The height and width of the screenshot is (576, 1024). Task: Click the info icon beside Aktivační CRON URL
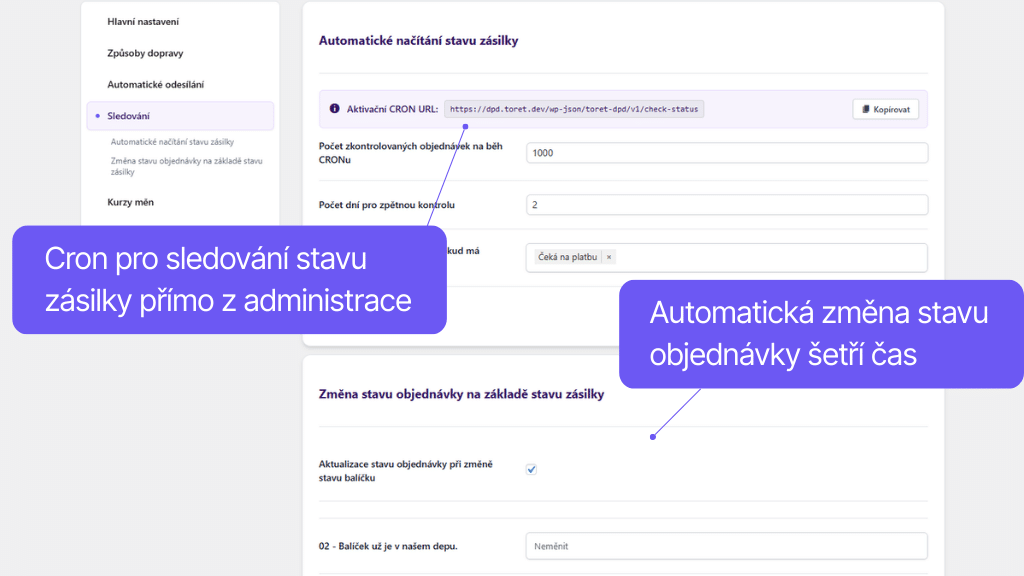coord(334,108)
